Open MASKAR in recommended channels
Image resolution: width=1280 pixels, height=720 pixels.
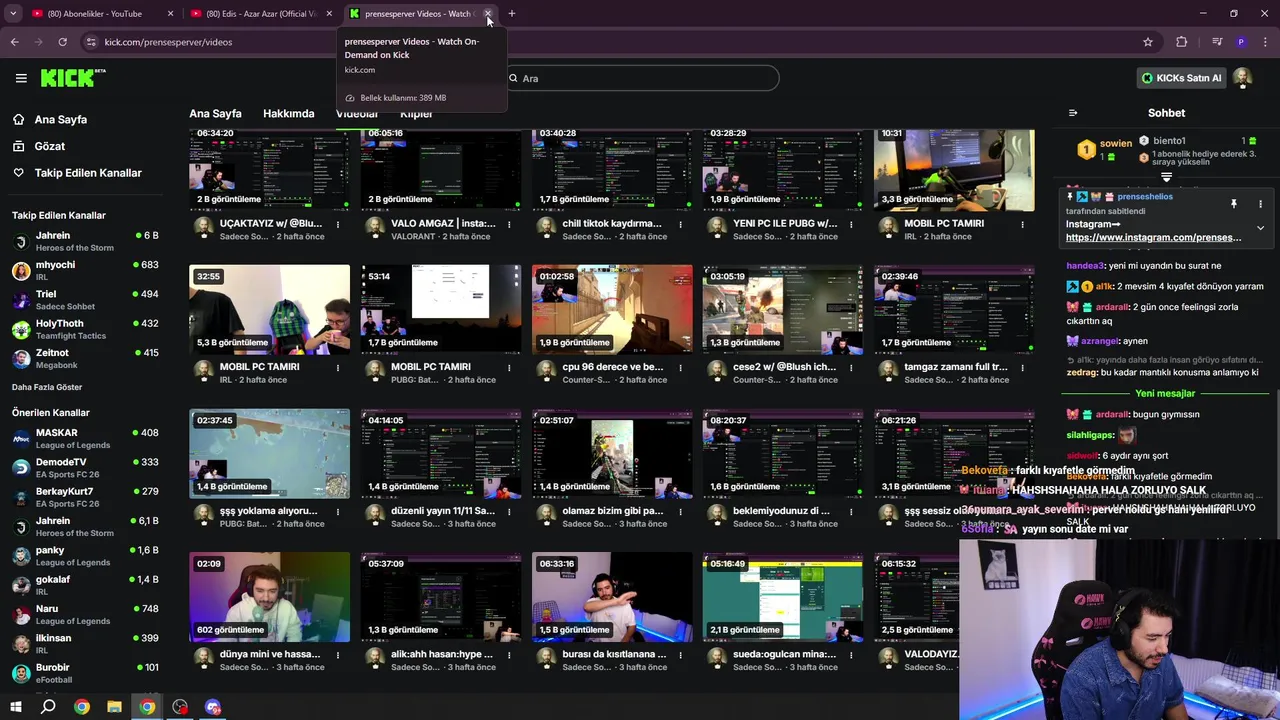pos(85,438)
